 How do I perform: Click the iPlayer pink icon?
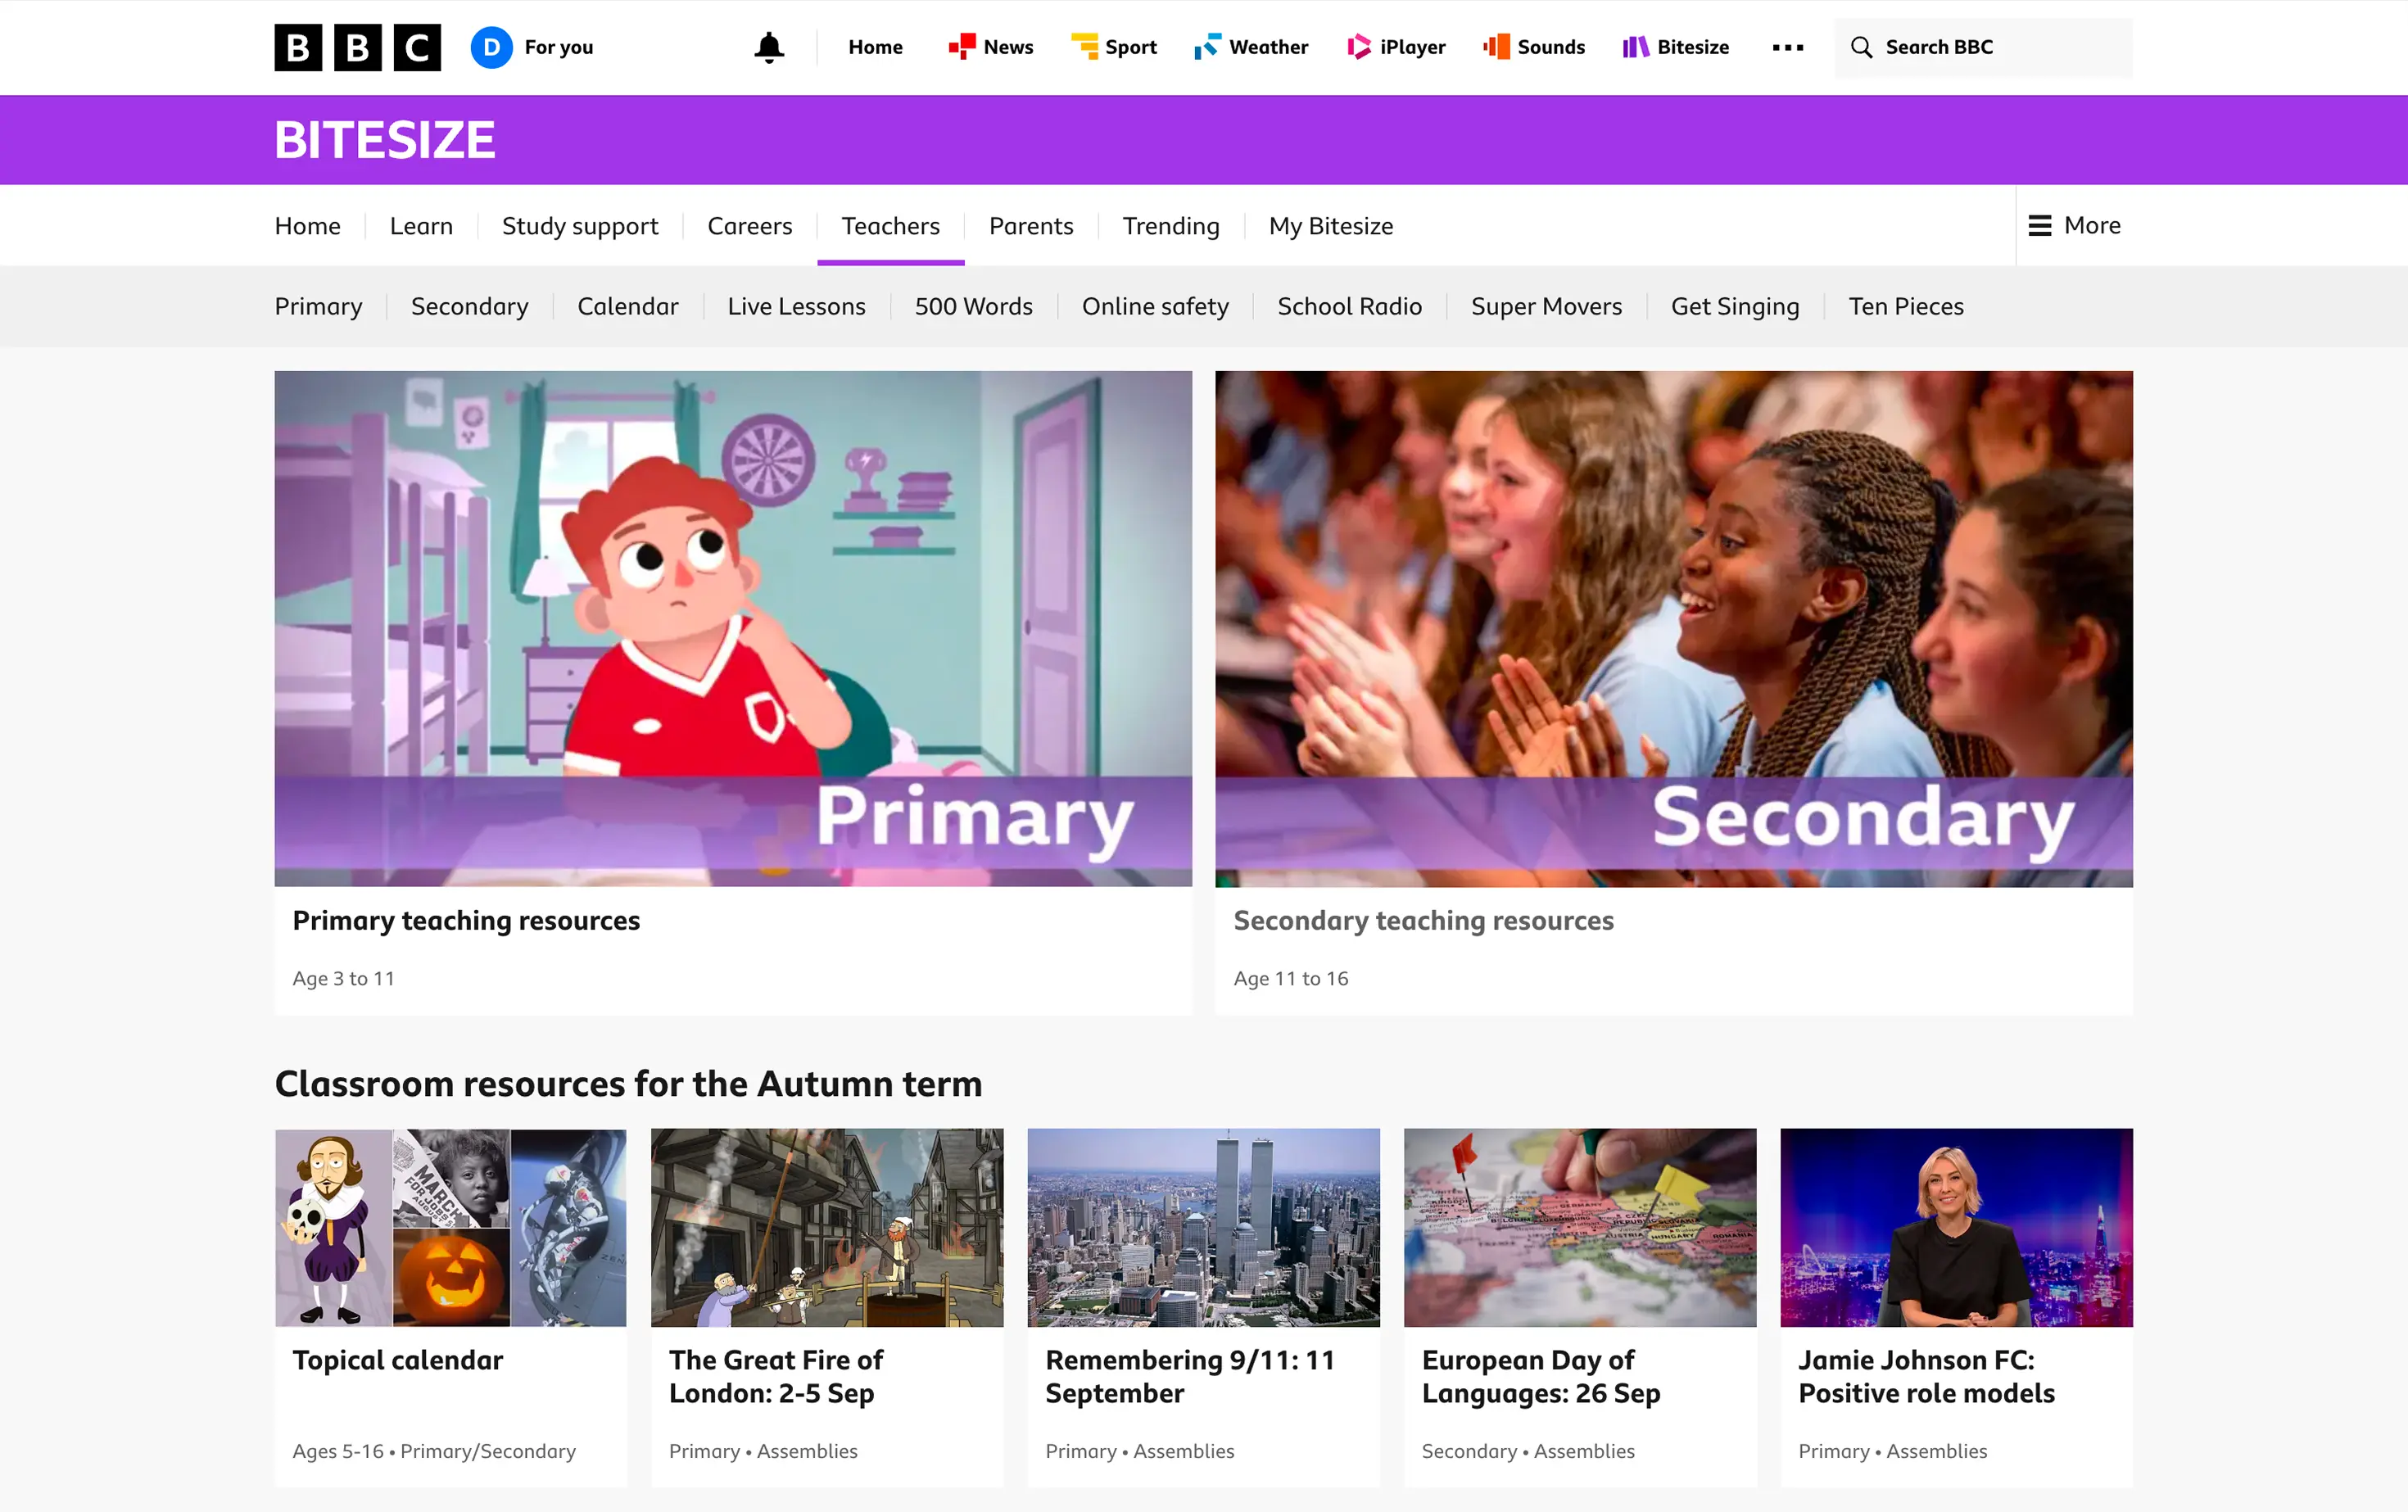click(x=1359, y=47)
